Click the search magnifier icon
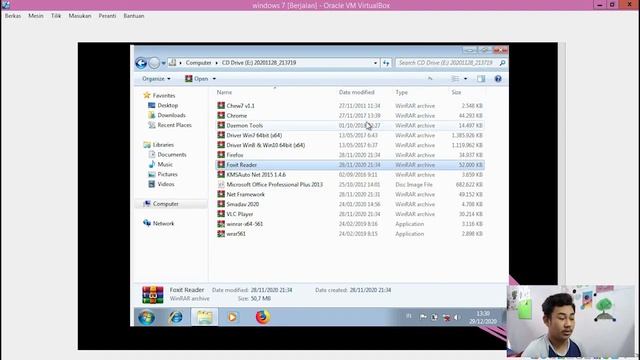Image resolution: width=640 pixels, height=360 pixels. pos(502,63)
